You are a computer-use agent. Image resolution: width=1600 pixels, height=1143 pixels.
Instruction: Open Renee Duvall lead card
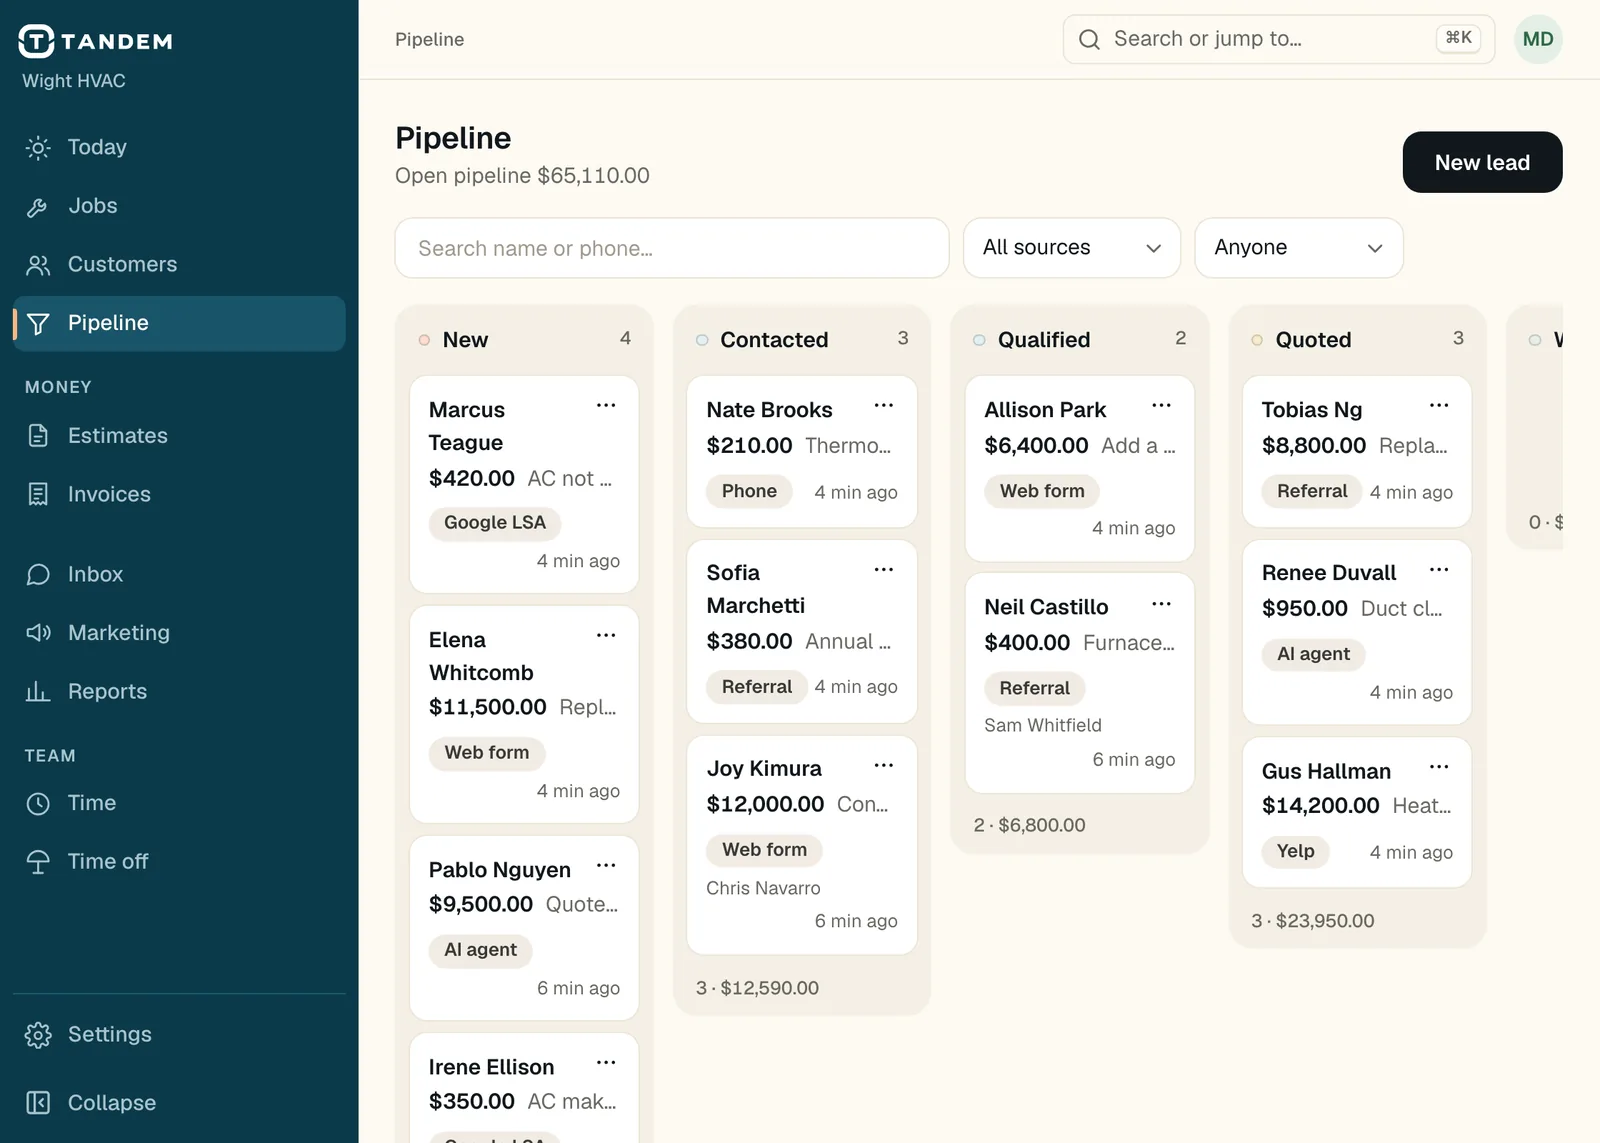[x=1357, y=632]
